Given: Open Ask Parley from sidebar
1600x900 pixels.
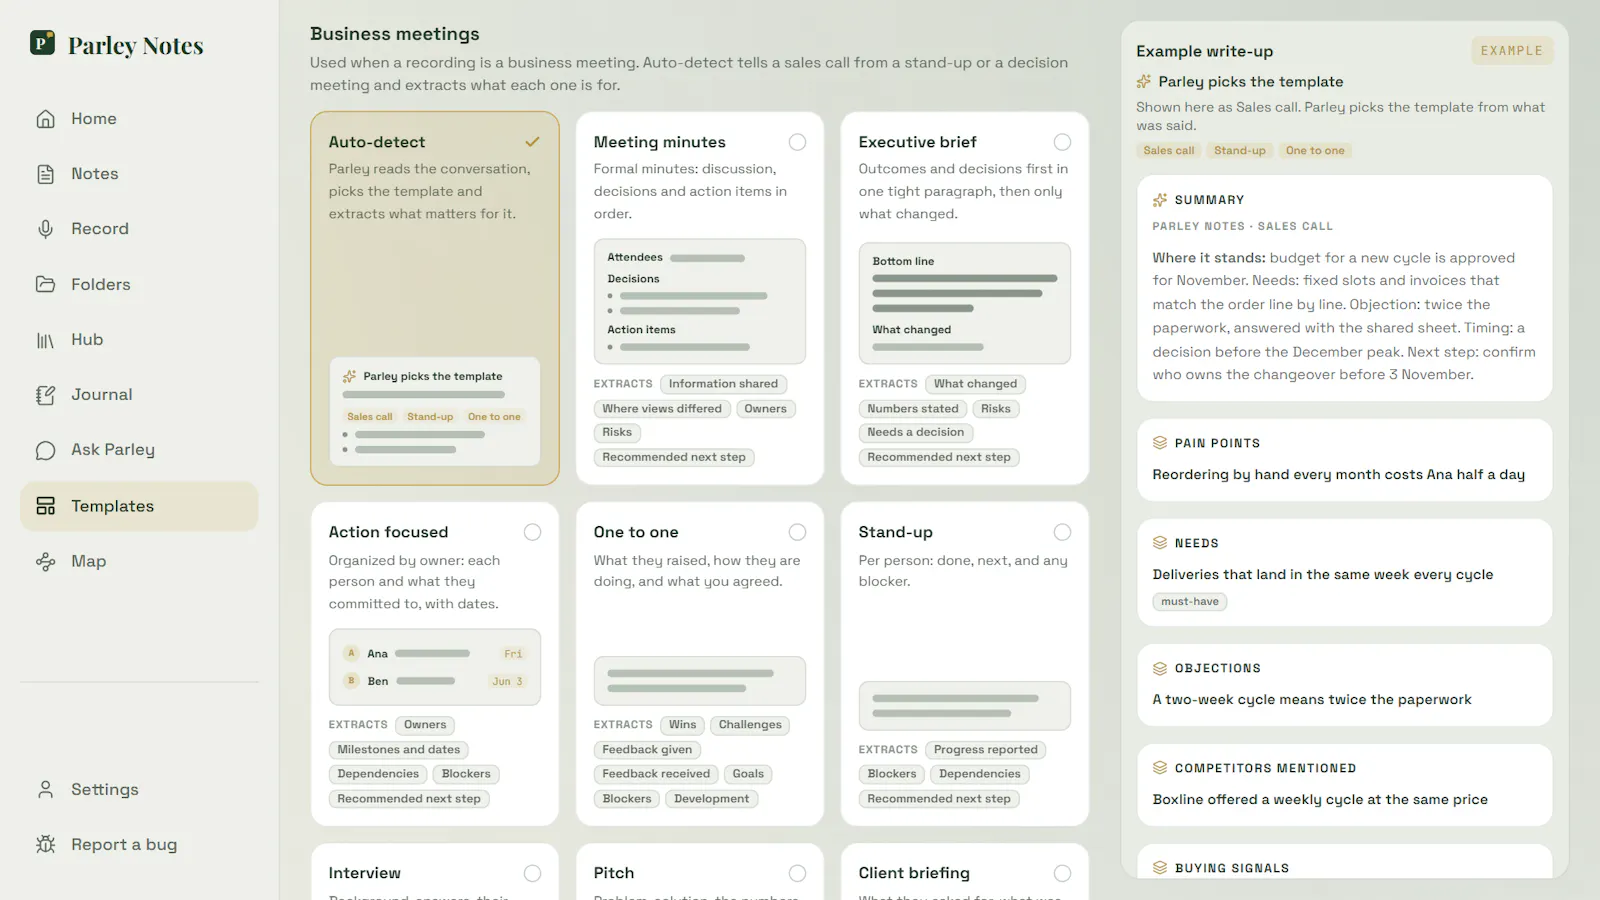Looking at the screenshot, I should click(x=139, y=450).
